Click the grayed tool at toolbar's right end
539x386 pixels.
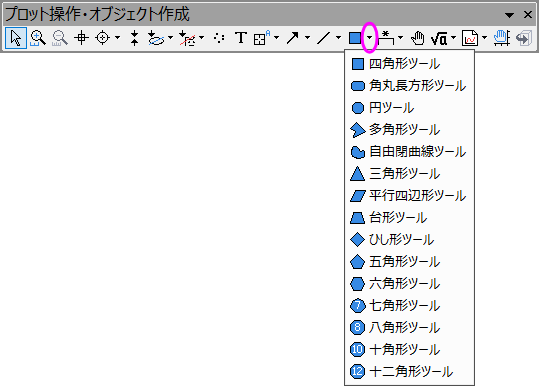click(x=524, y=38)
